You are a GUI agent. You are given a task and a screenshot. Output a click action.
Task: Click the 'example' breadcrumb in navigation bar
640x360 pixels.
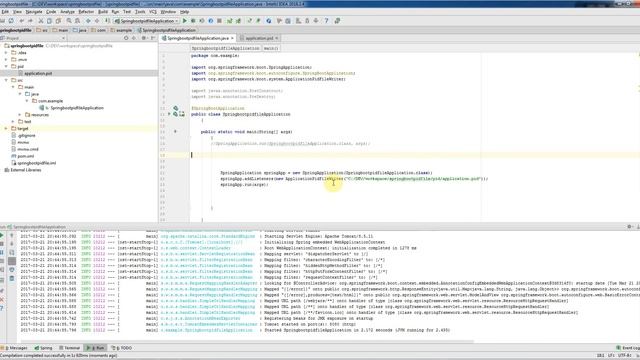tap(124, 30)
